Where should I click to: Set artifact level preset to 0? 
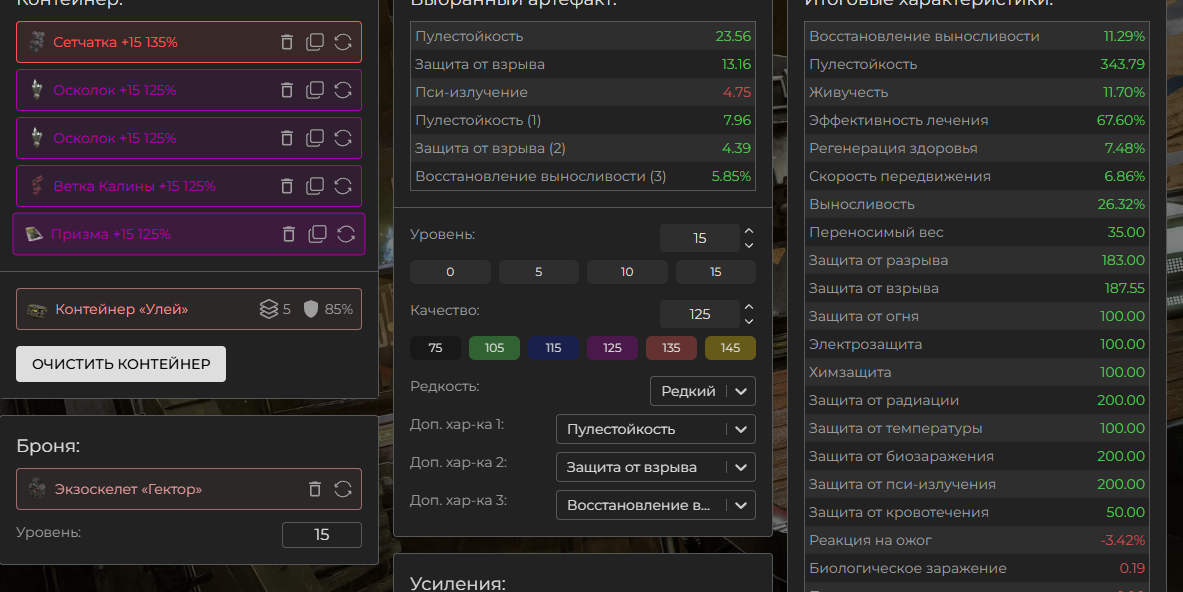[450, 272]
